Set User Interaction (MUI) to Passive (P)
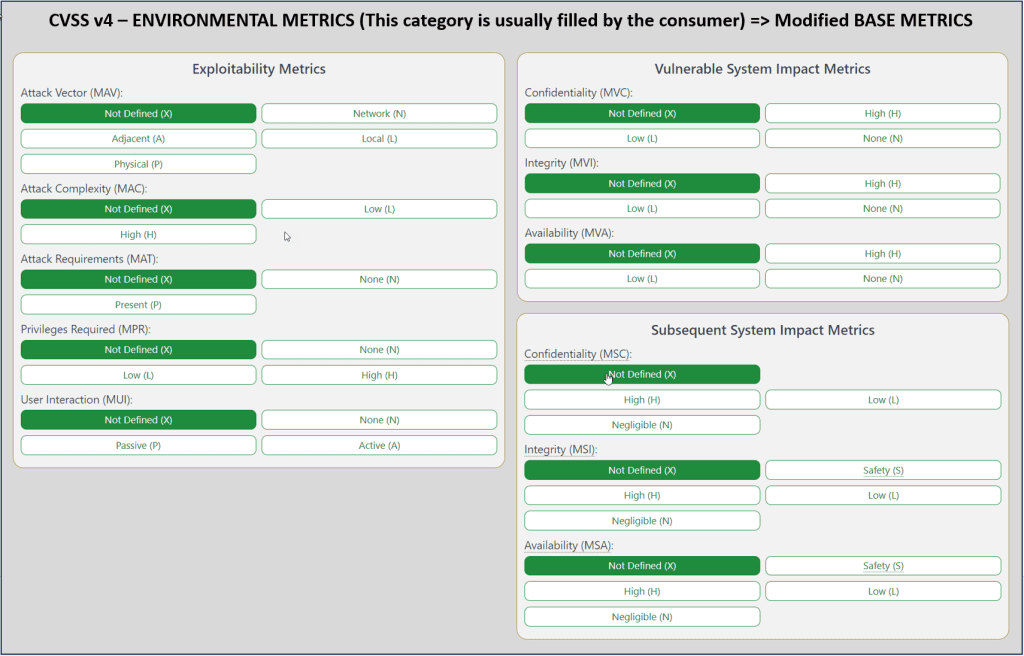The width and height of the screenshot is (1024, 656). tap(138, 446)
